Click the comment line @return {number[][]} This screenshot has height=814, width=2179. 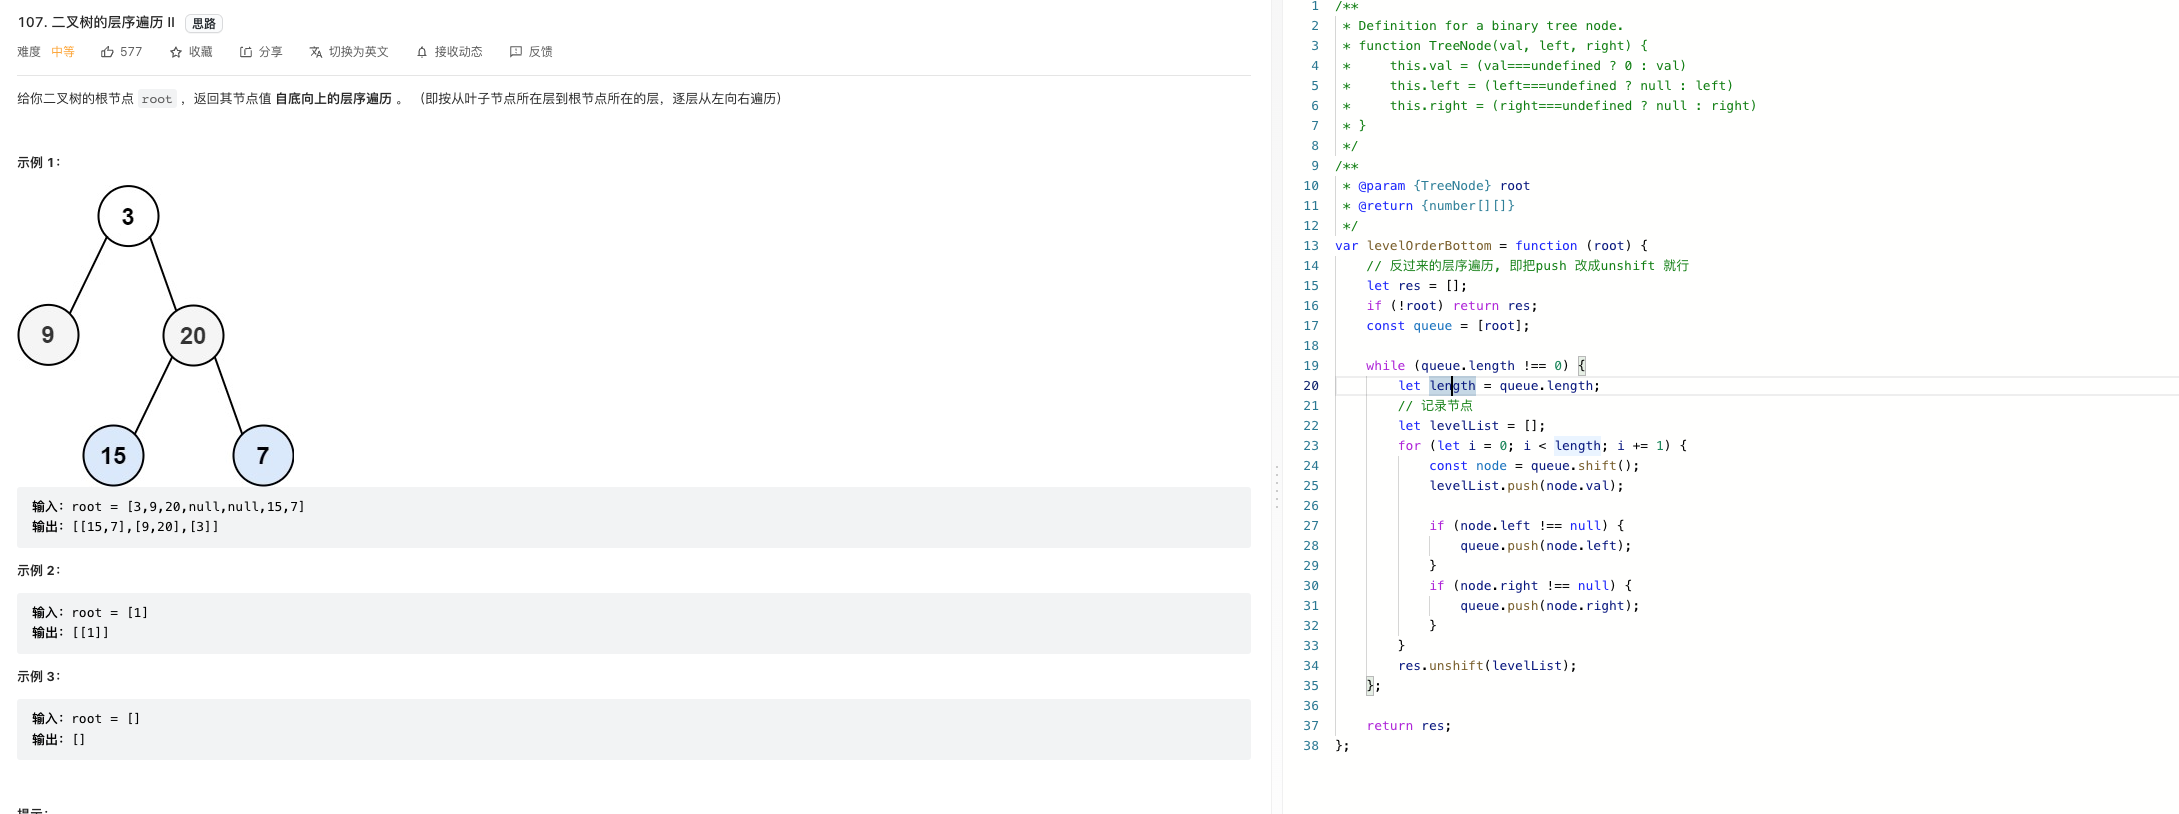pyautogui.click(x=1429, y=206)
